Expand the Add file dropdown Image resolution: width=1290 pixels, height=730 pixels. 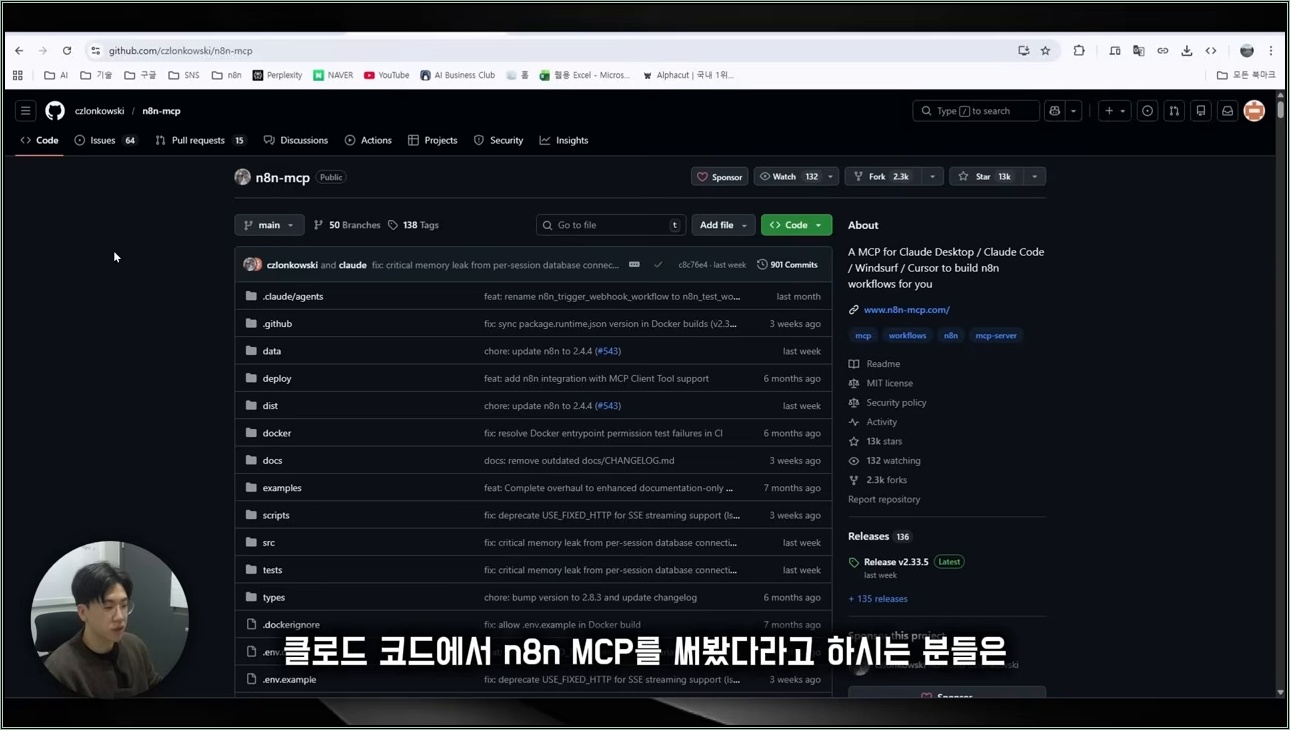[723, 225]
